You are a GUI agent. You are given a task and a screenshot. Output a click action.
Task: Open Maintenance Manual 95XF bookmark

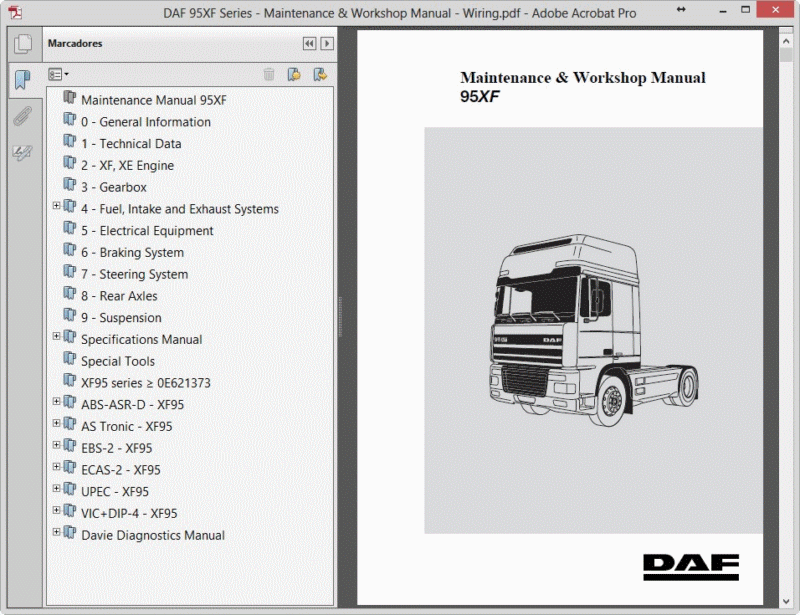pyautogui.click(x=154, y=100)
